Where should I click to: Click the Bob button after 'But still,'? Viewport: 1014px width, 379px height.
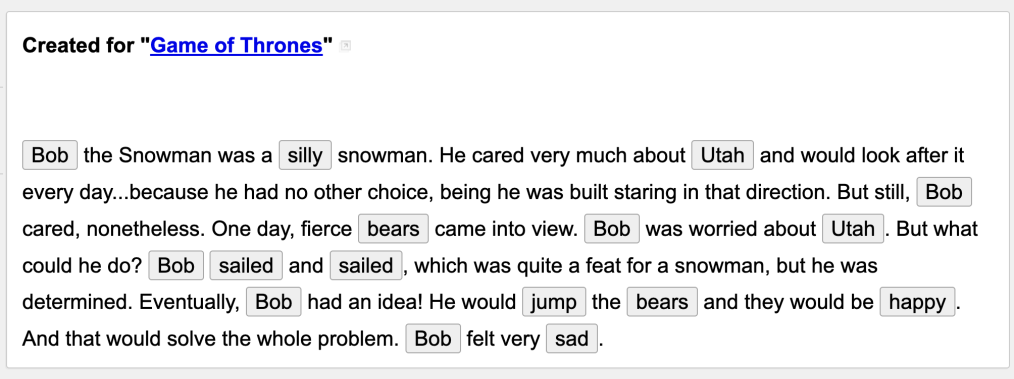click(x=944, y=192)
